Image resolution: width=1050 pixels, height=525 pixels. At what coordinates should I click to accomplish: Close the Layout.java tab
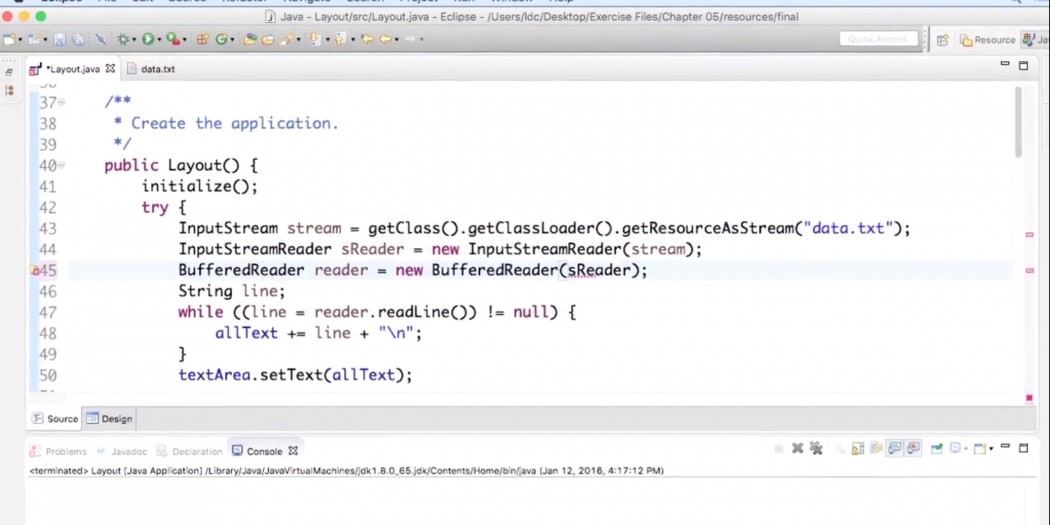click(110, 68)
